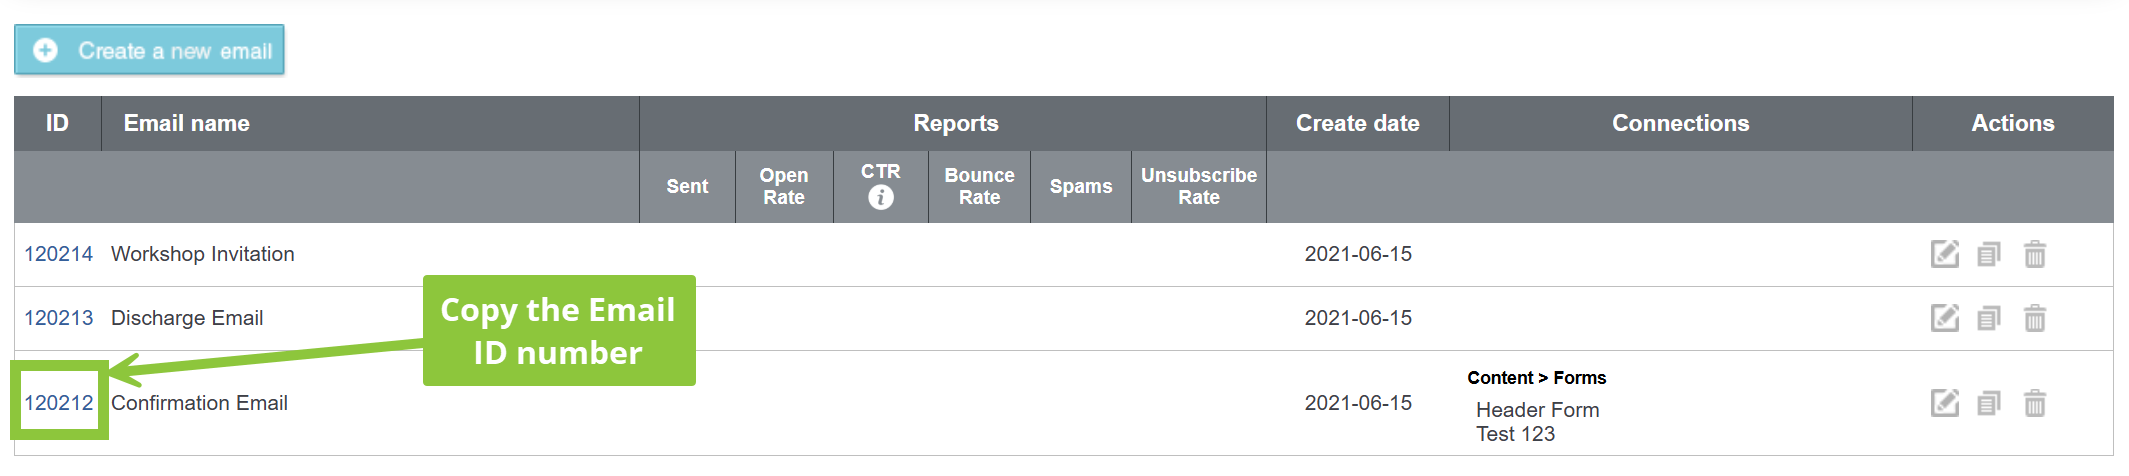Image resolution: width=2129 pixels, height=476 pixels.
Task: Click the Email name column header
Action: click(186, 123)
